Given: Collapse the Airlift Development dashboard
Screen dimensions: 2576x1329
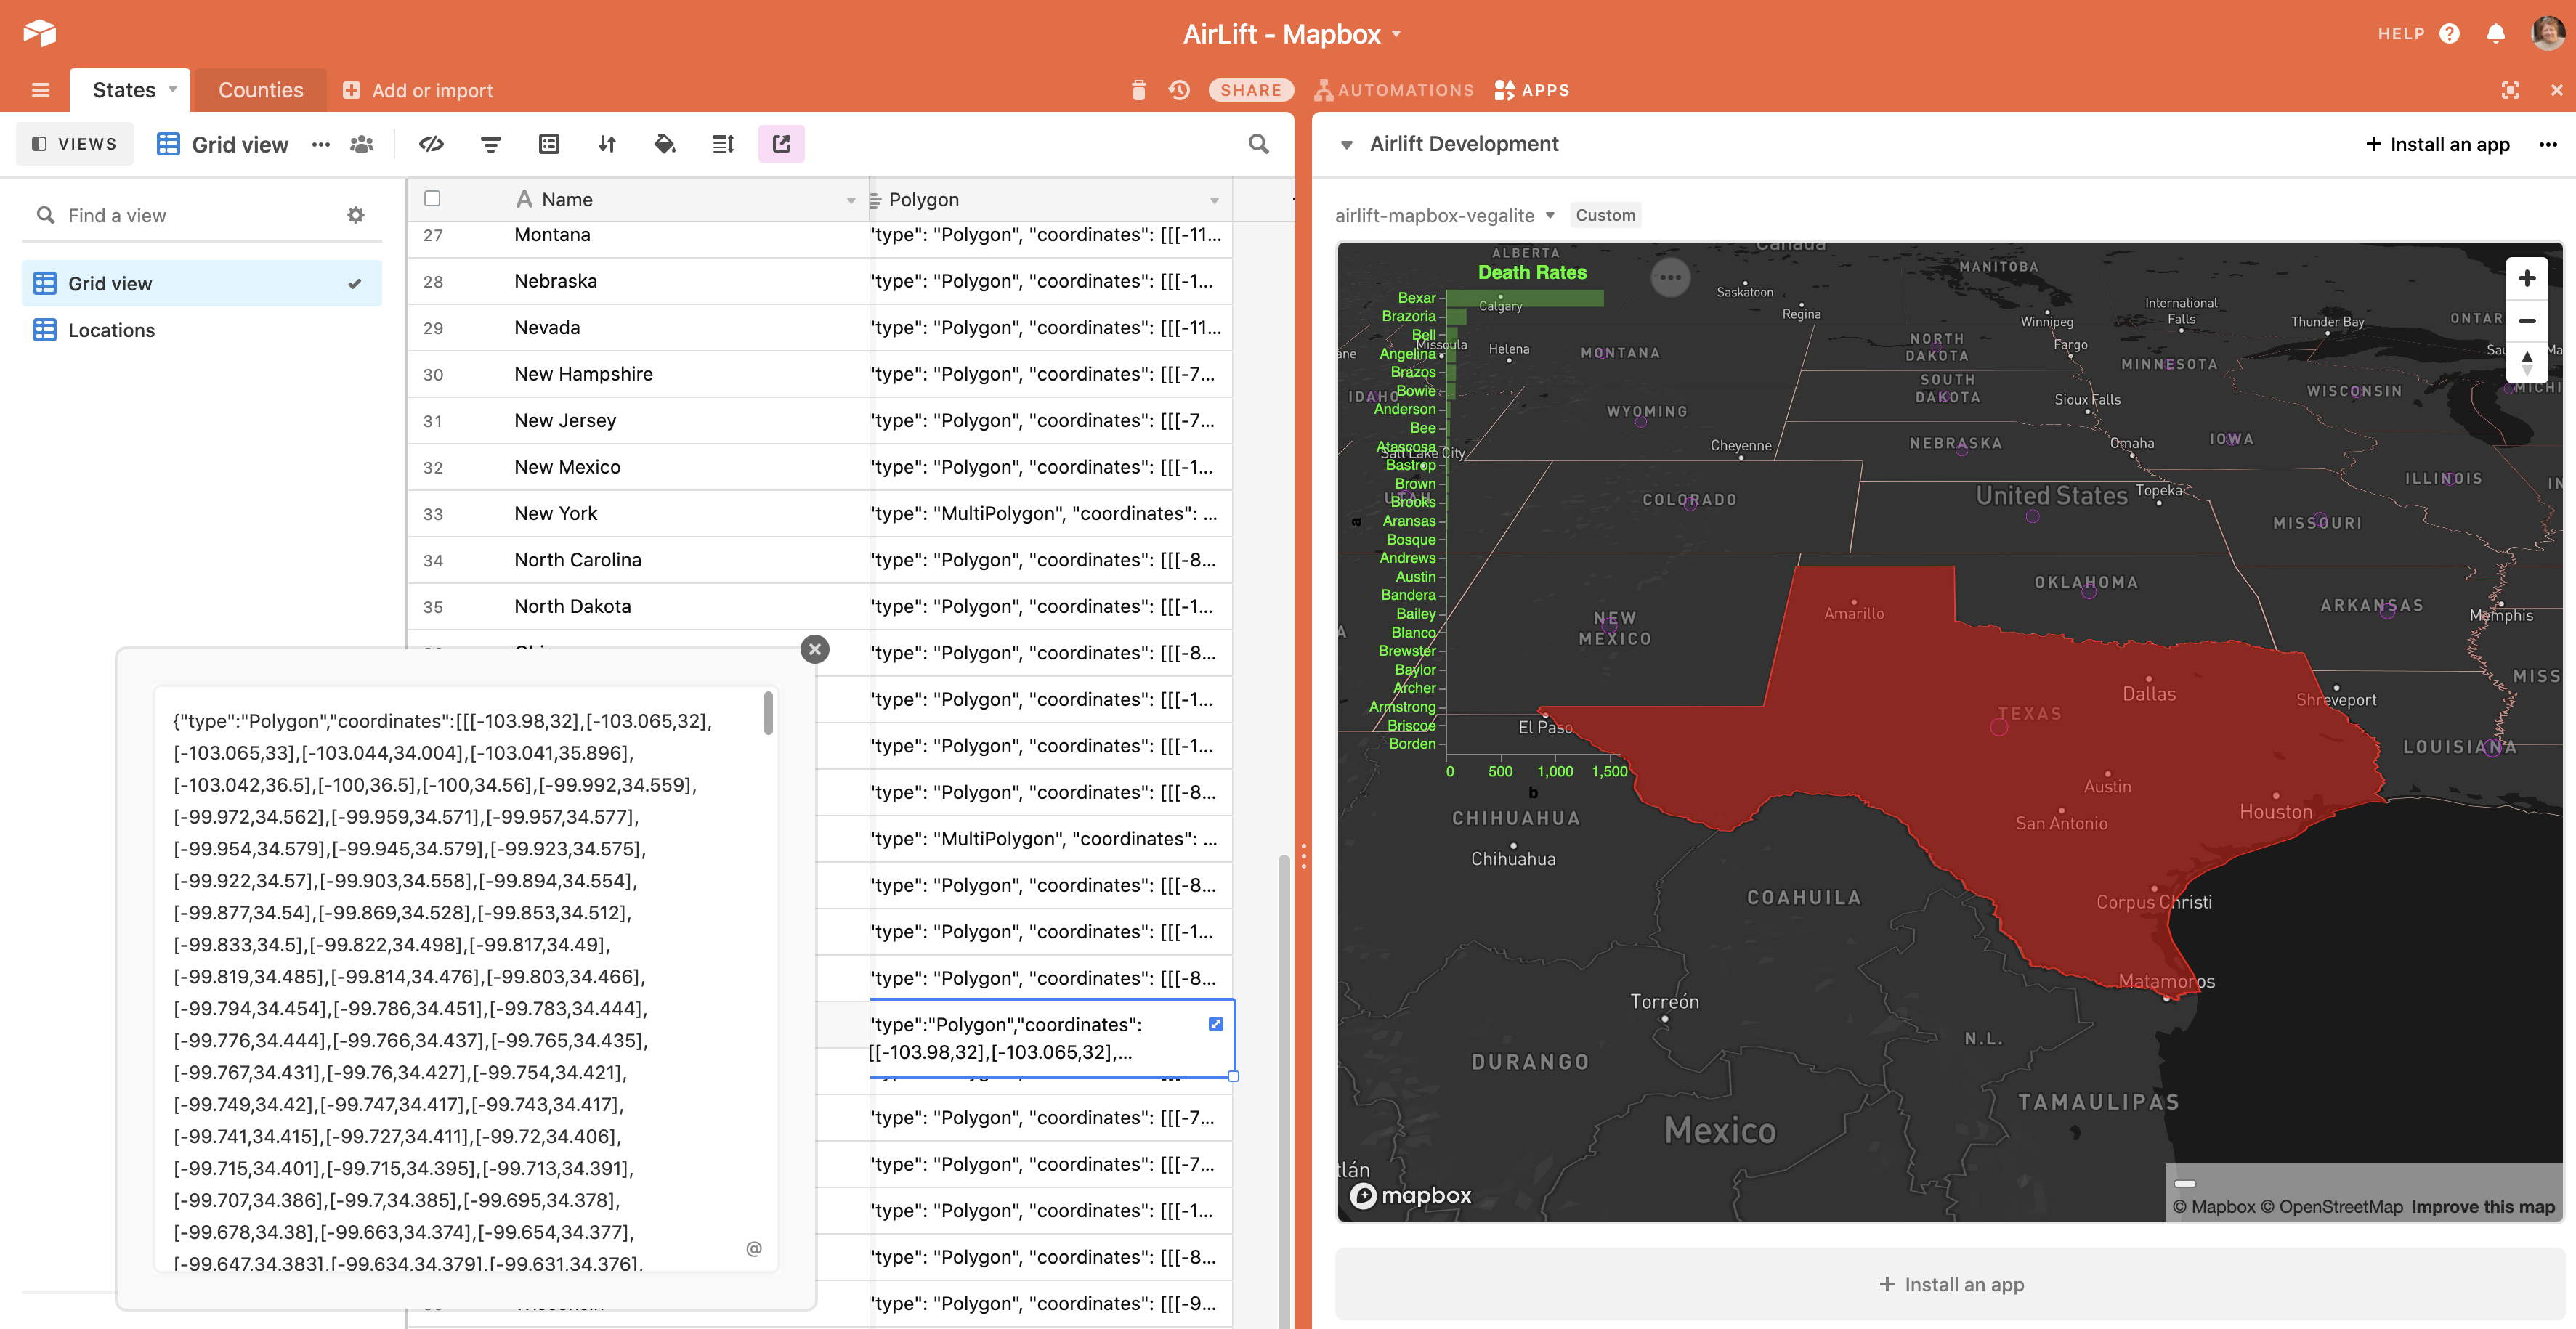Looking at the screenshot, I should [1347, 145].
